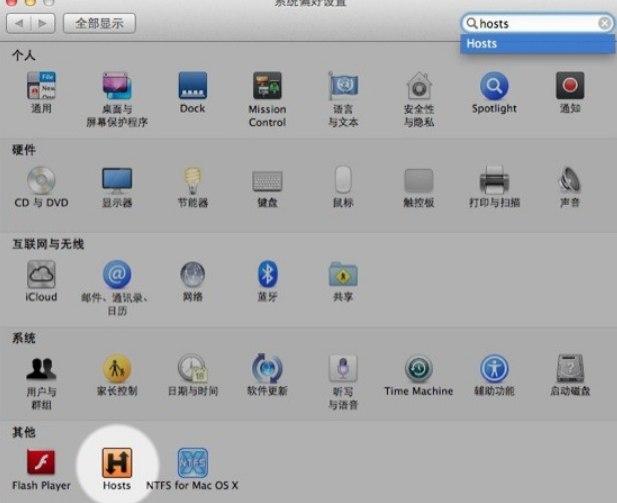Click the 全部显示 (Show All) button
The width and height of the screenshot is (617, 503).
pyautogui.click(x=100, y=23)
